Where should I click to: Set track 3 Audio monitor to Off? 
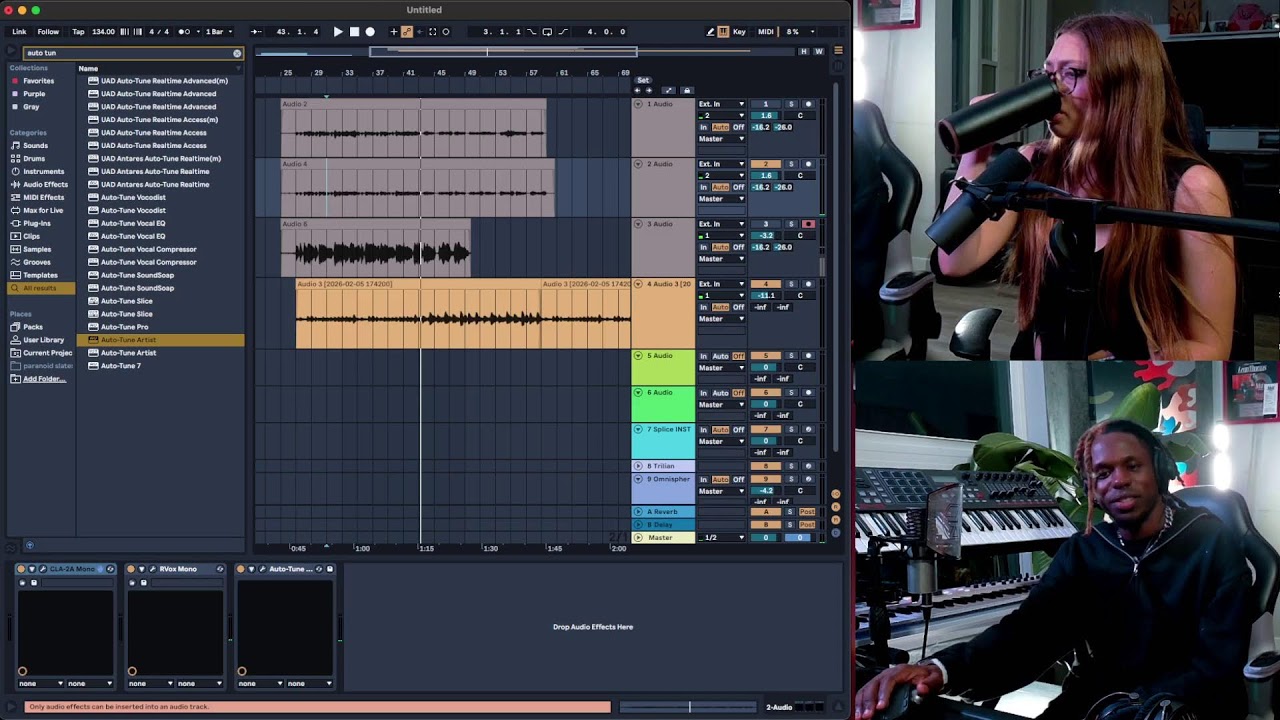738,247
